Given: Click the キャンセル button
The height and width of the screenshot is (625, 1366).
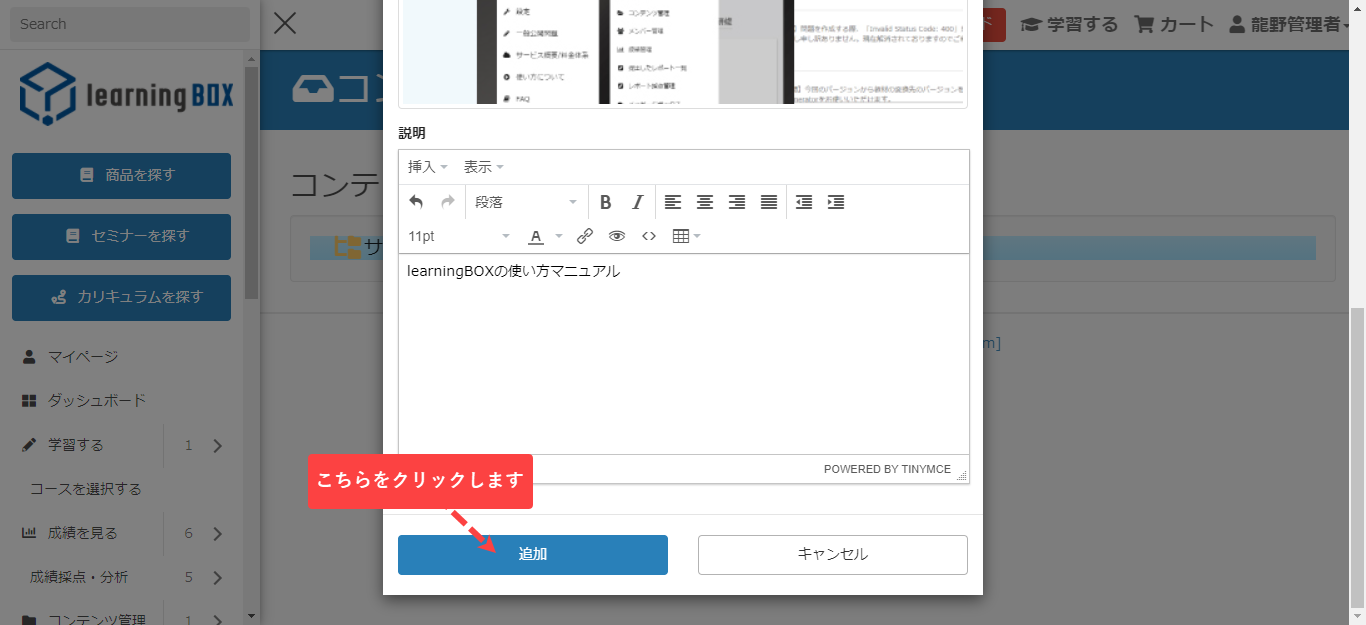Looking at the screenshot, I should click(x=832, y=555).
